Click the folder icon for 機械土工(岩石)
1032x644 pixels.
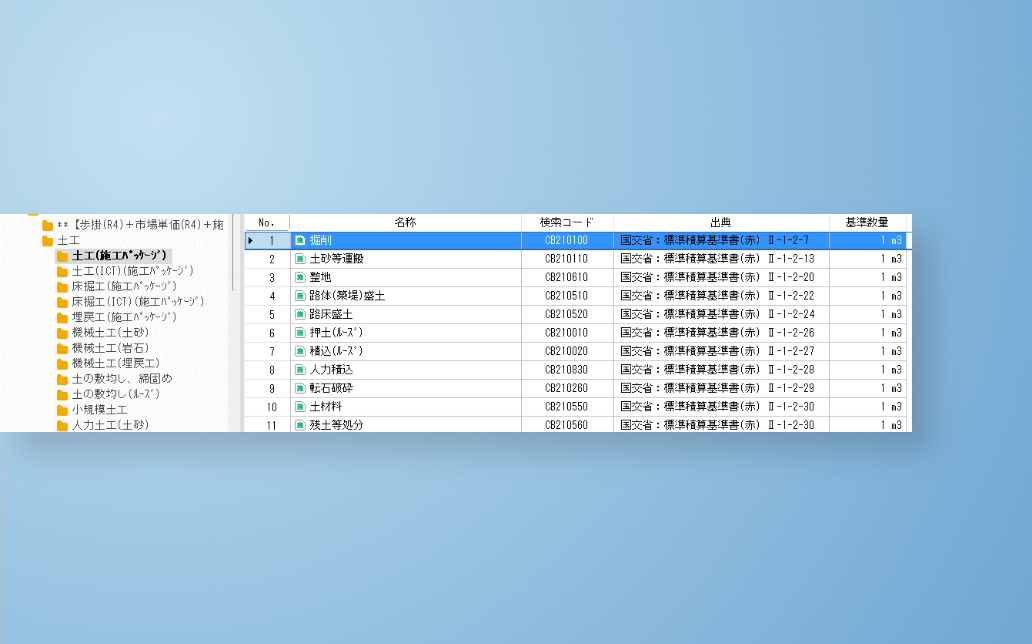[x=62, y=348]
